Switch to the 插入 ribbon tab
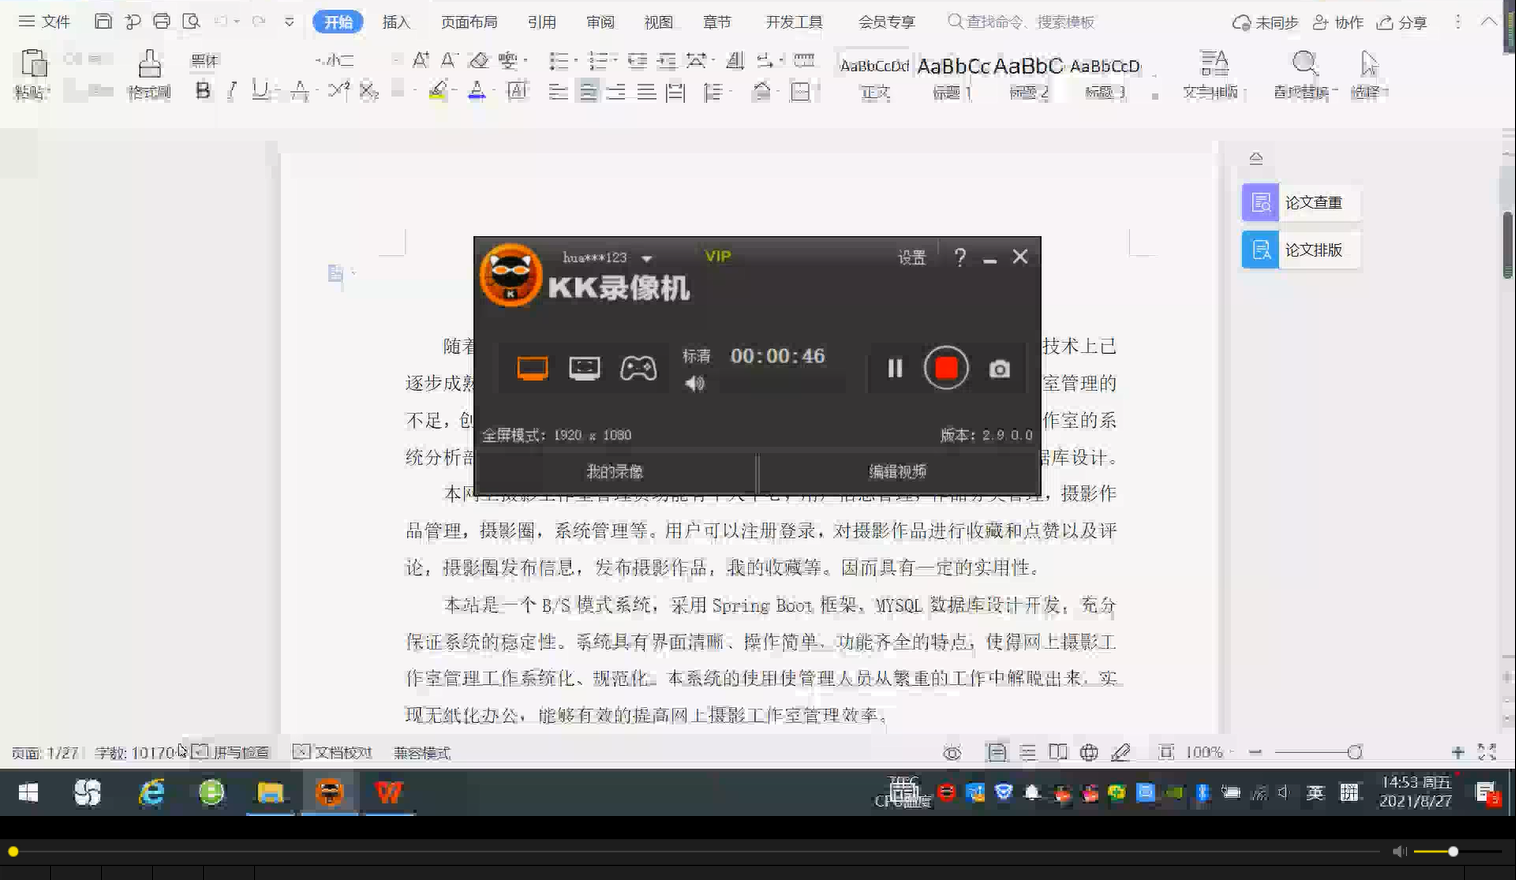This screenshot has width=1516, height=880. tap(396, 21)
